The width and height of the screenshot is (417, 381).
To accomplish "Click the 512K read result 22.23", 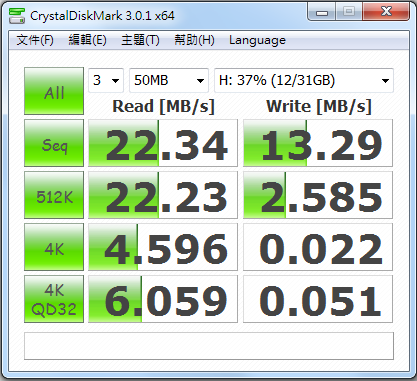I will click(163, 195).
